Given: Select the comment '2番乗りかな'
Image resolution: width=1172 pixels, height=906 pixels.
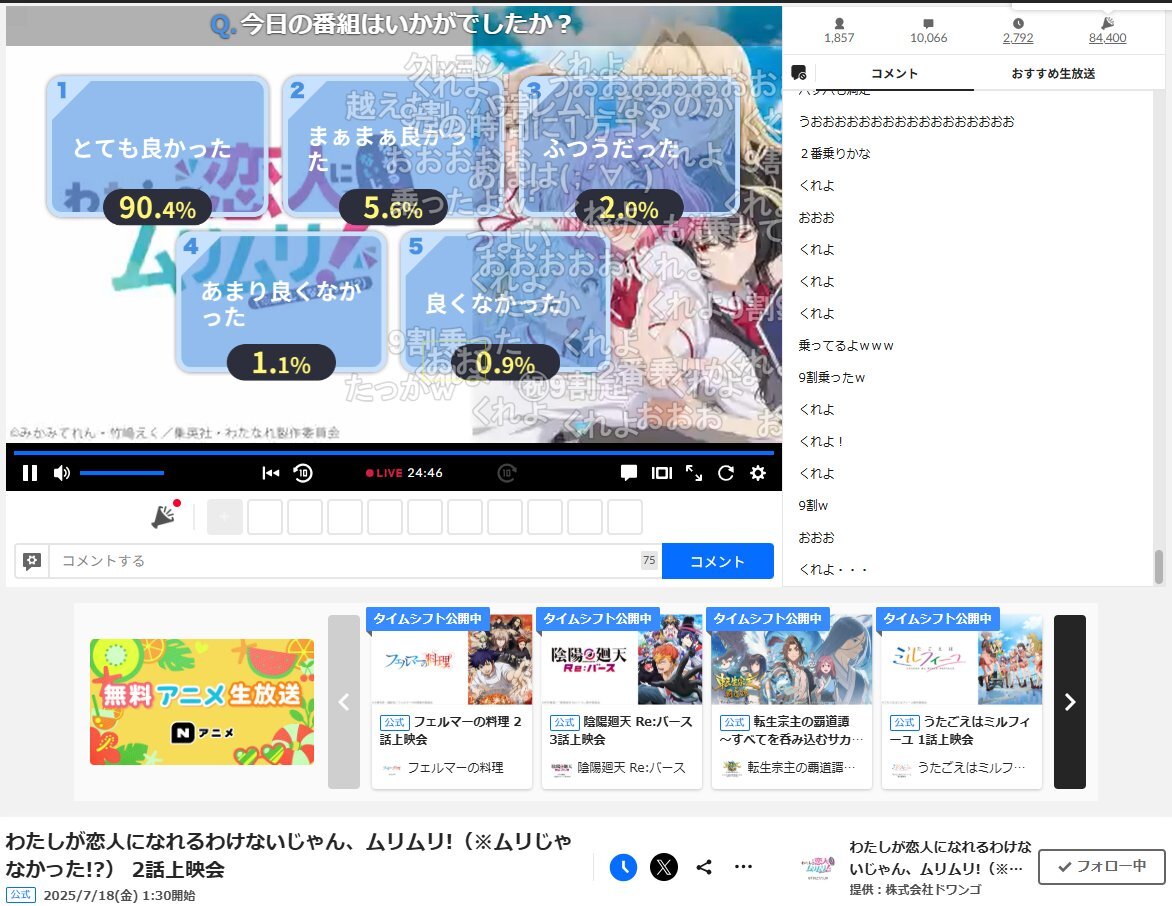Looking at the screenshot, I should 835,153.
